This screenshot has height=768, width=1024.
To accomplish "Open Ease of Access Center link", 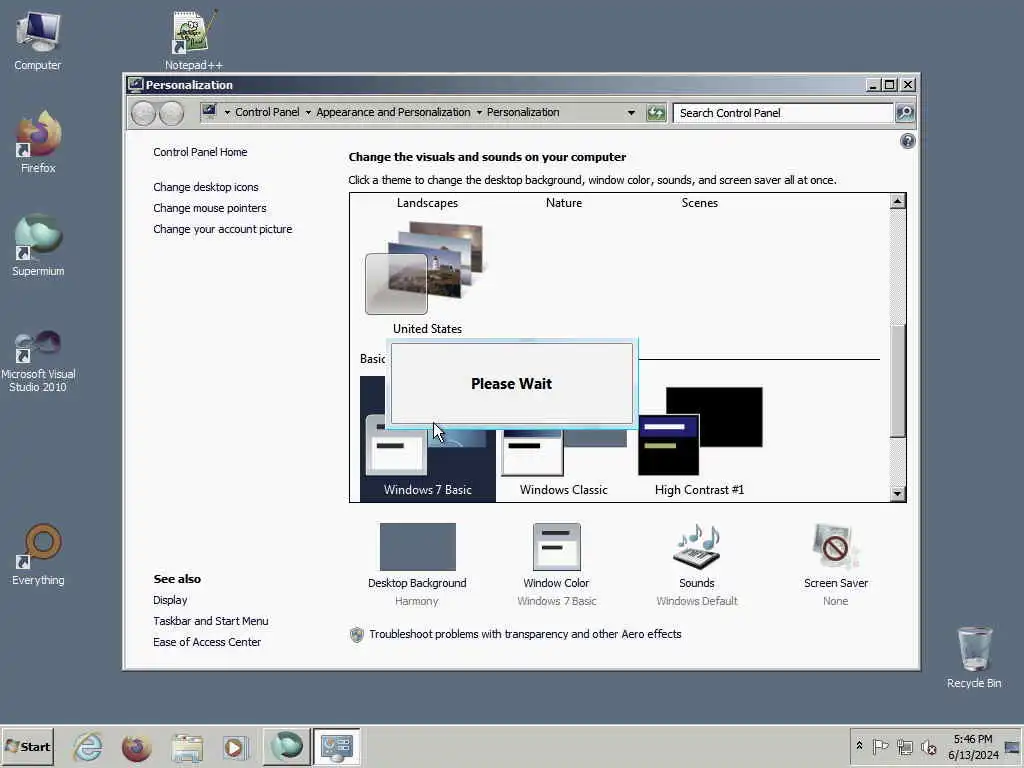I will (x=206, y=642).
